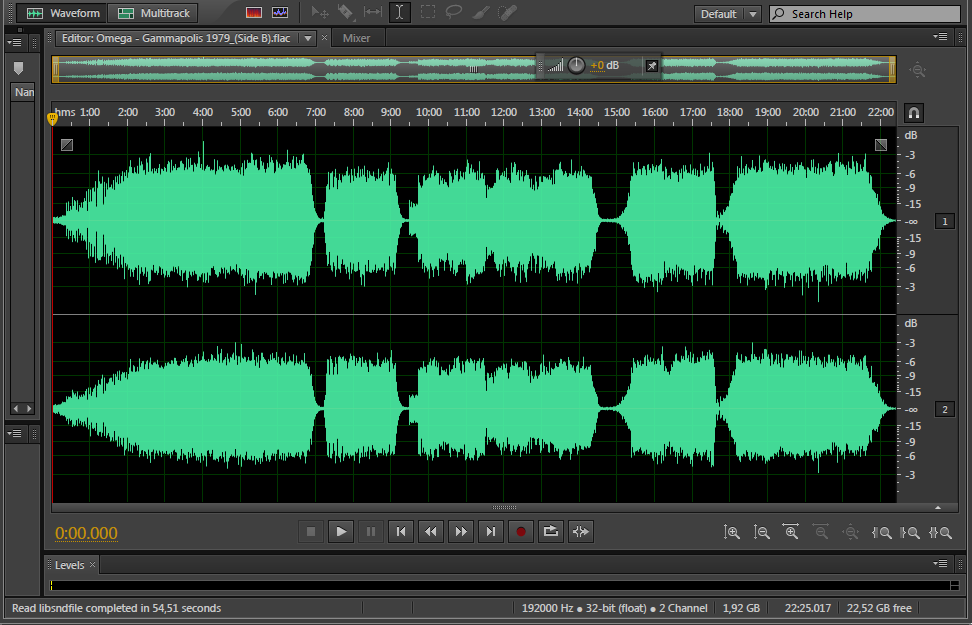The image size is (972, 625).
Task: Click inside the Search Help field
Action: (865, 14)
